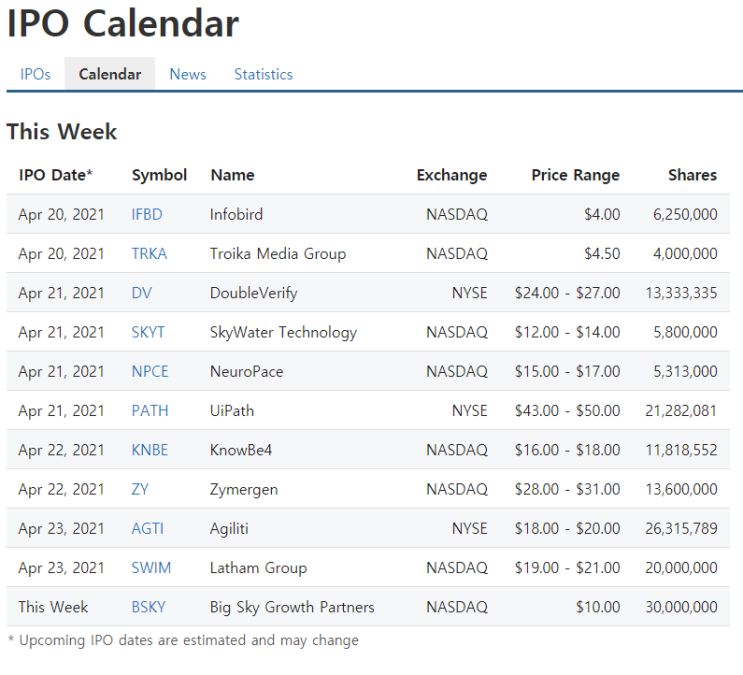Image resolution: width=743 pixels, height=675 pixels.
Task: Open the News tab
Action: (x=188, y=74)
